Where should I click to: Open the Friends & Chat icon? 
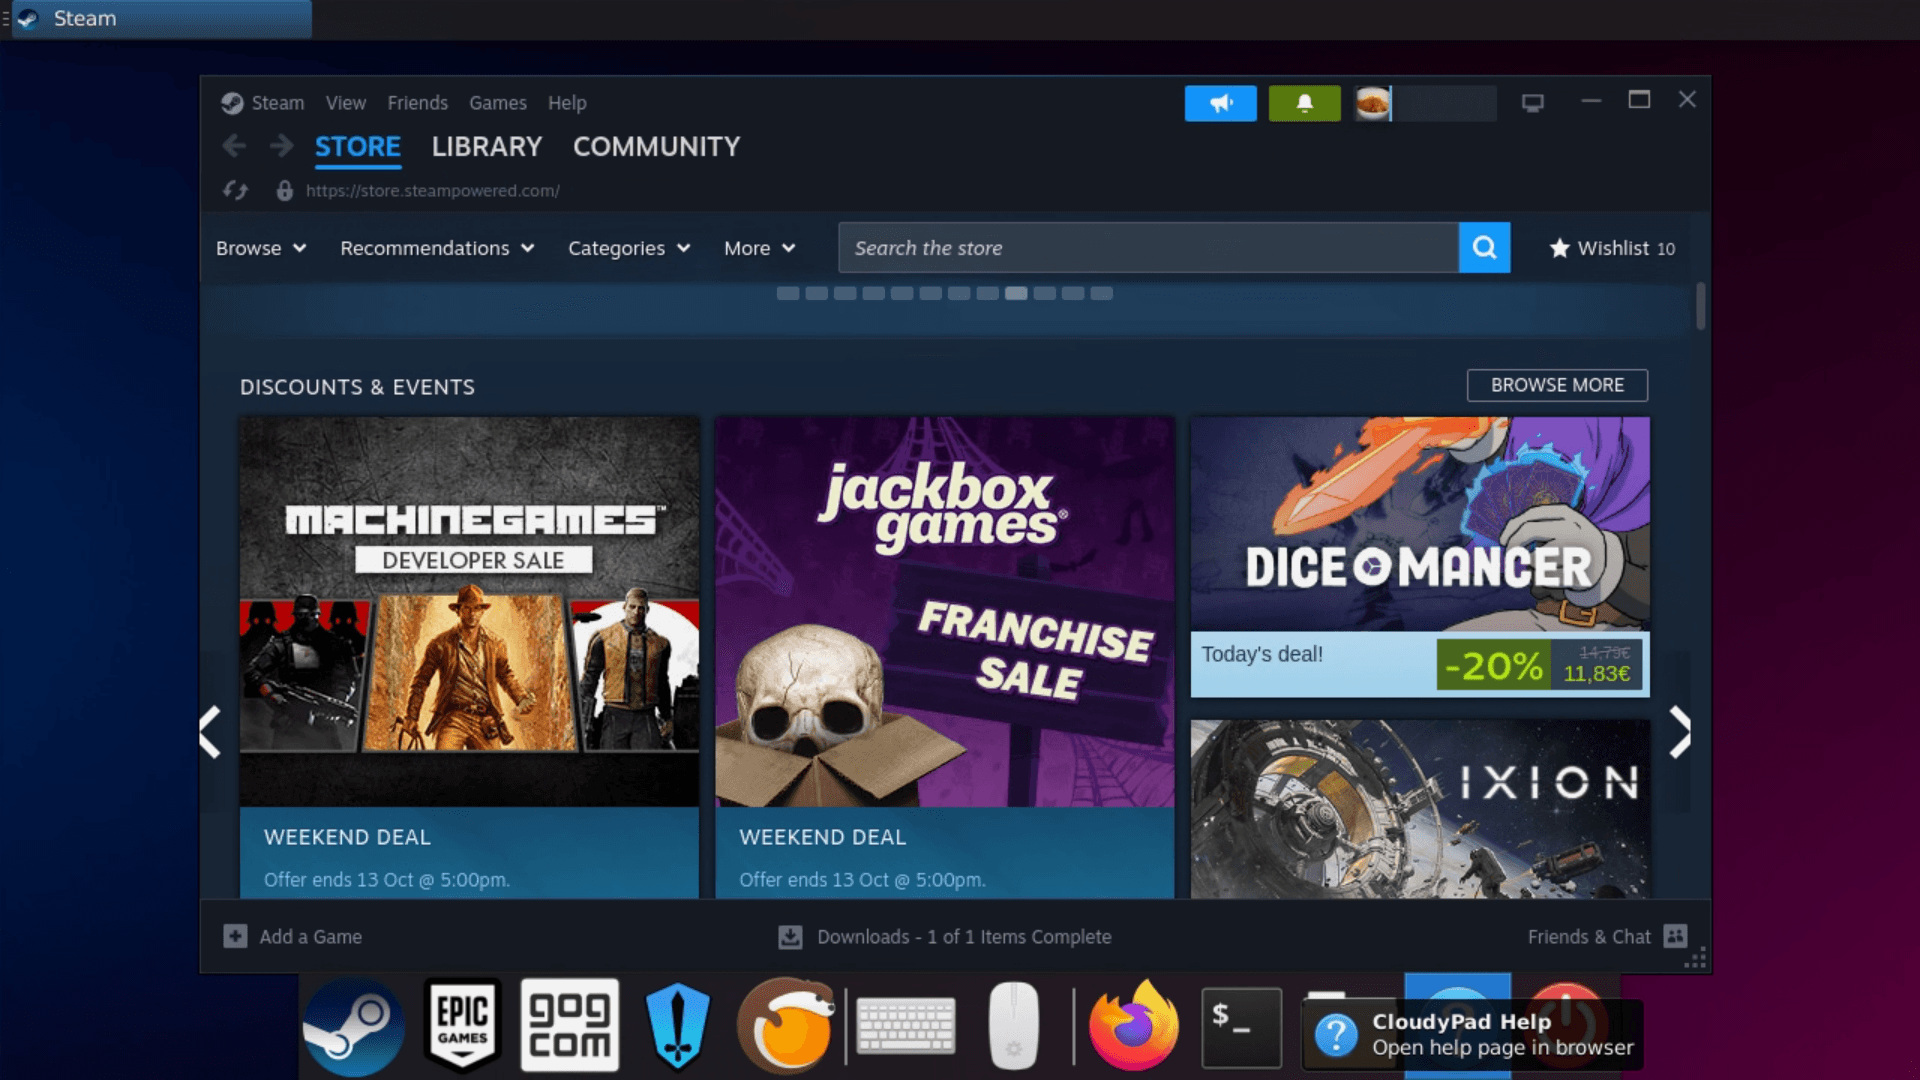point(1675,936)
